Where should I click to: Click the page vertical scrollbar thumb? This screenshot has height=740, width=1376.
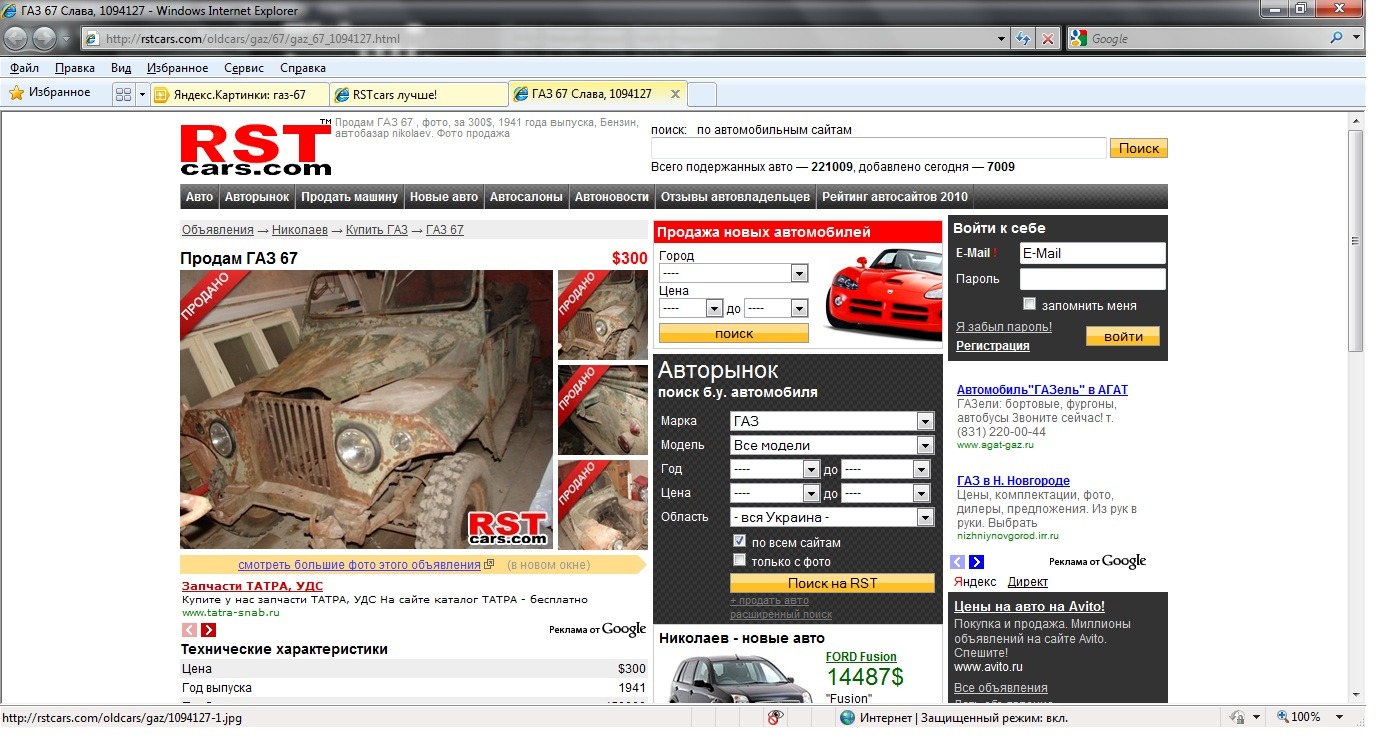(1355, 240)
